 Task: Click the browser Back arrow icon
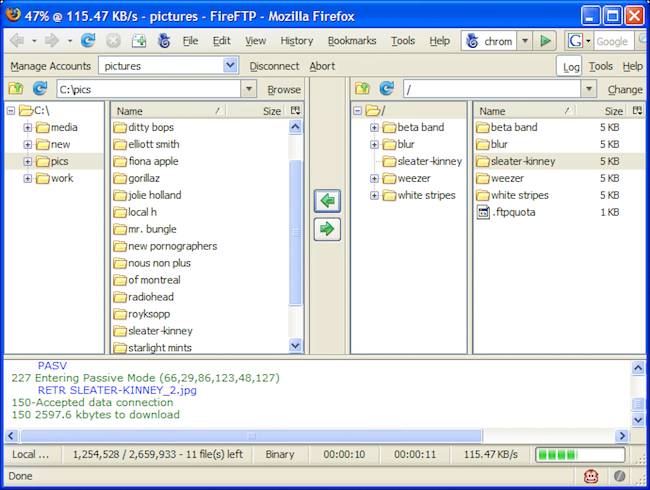pyautogui.click(x=17, y=41)
